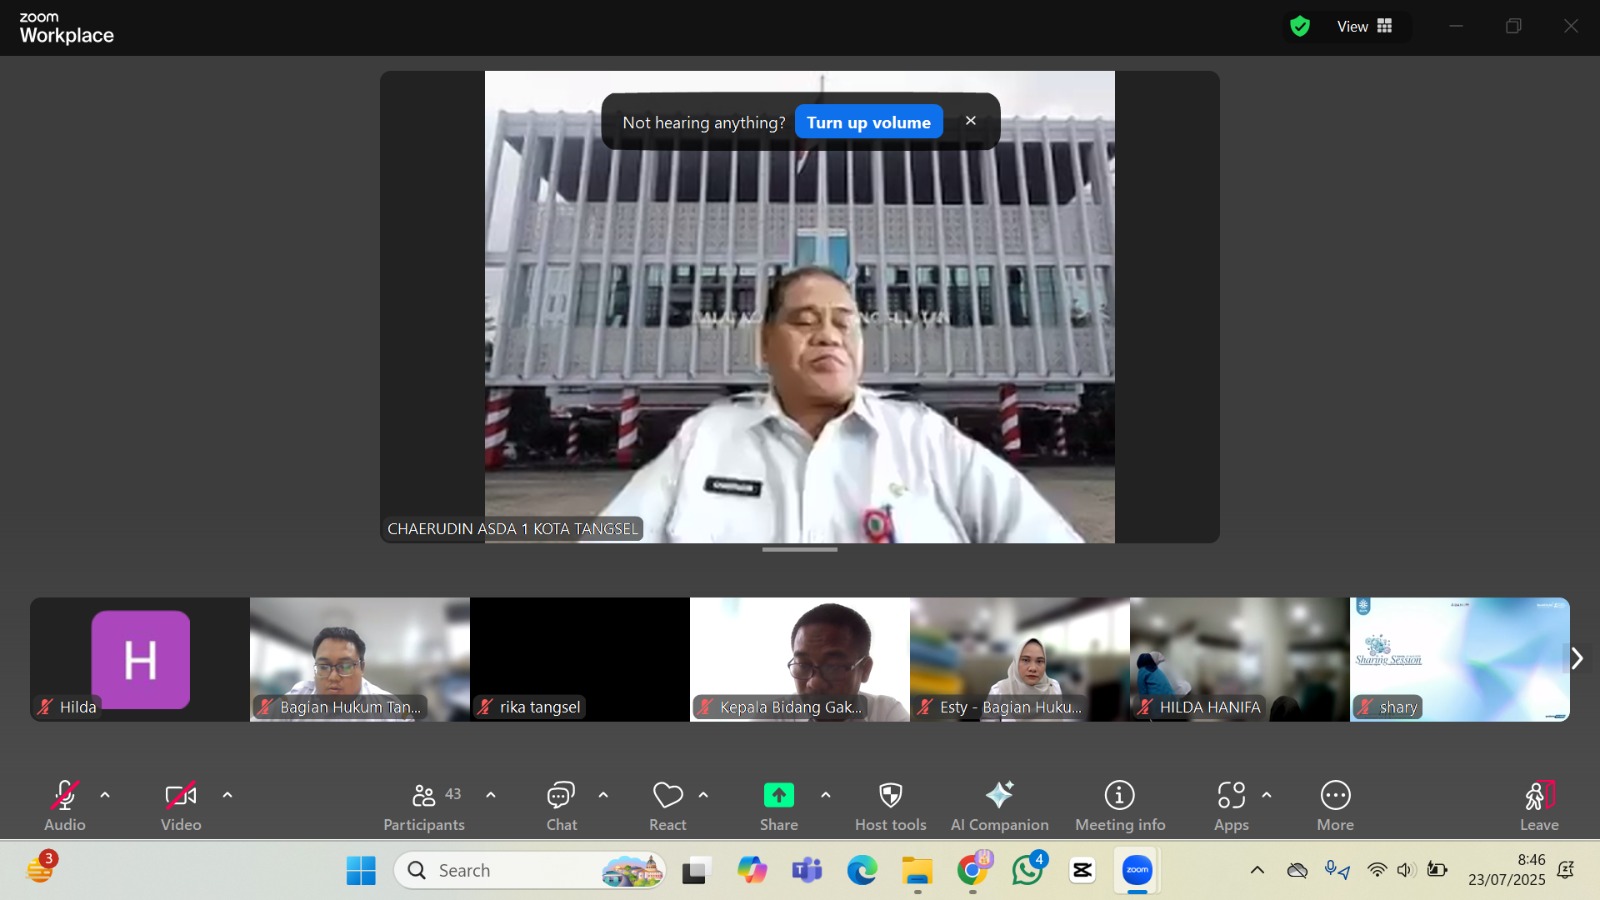Viewport: 1600px width, 900px height.
Task: Select the Esty - Bagian Huku participant thumbnail
Action: click(1020, 659)
